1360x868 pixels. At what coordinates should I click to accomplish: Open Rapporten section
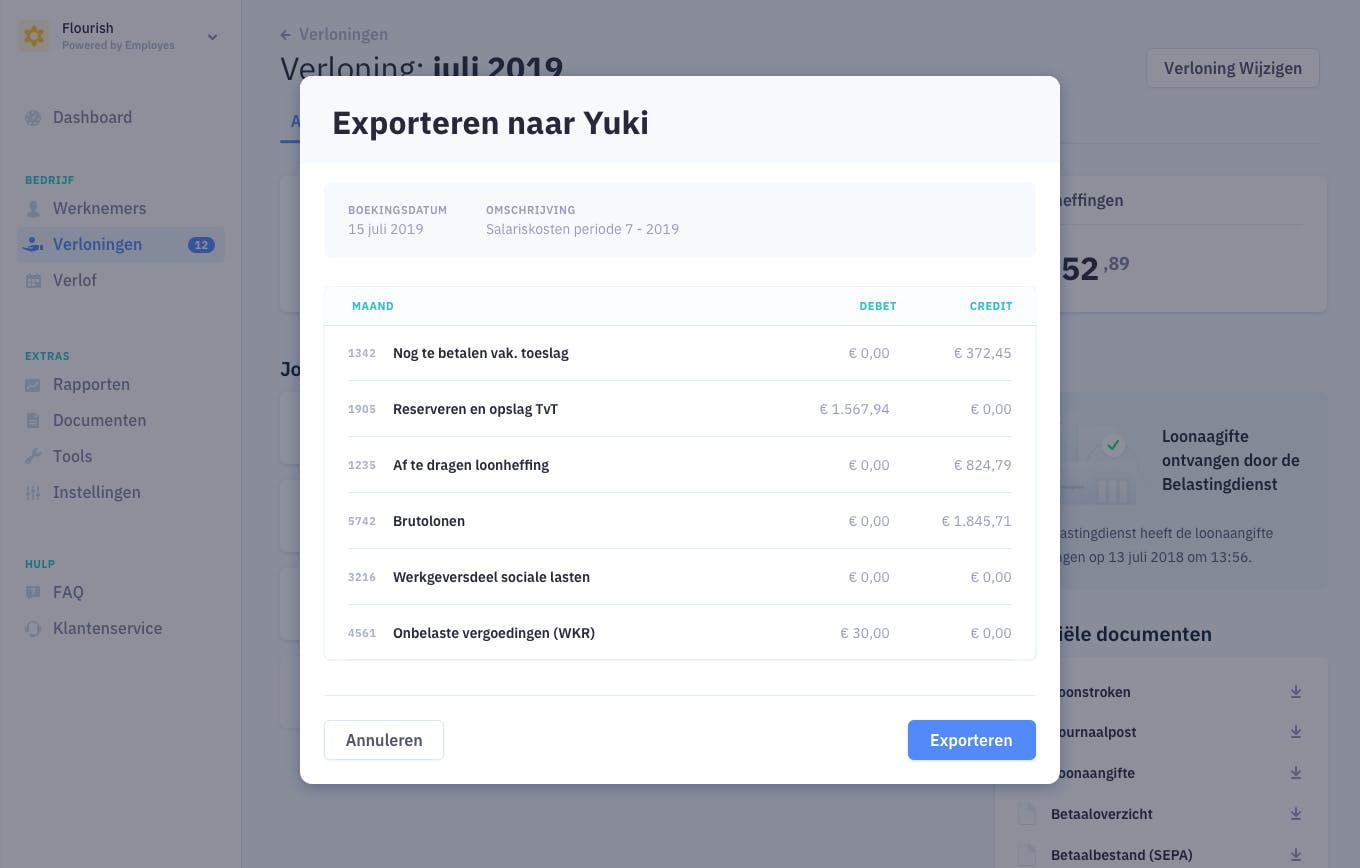[91, 385]
